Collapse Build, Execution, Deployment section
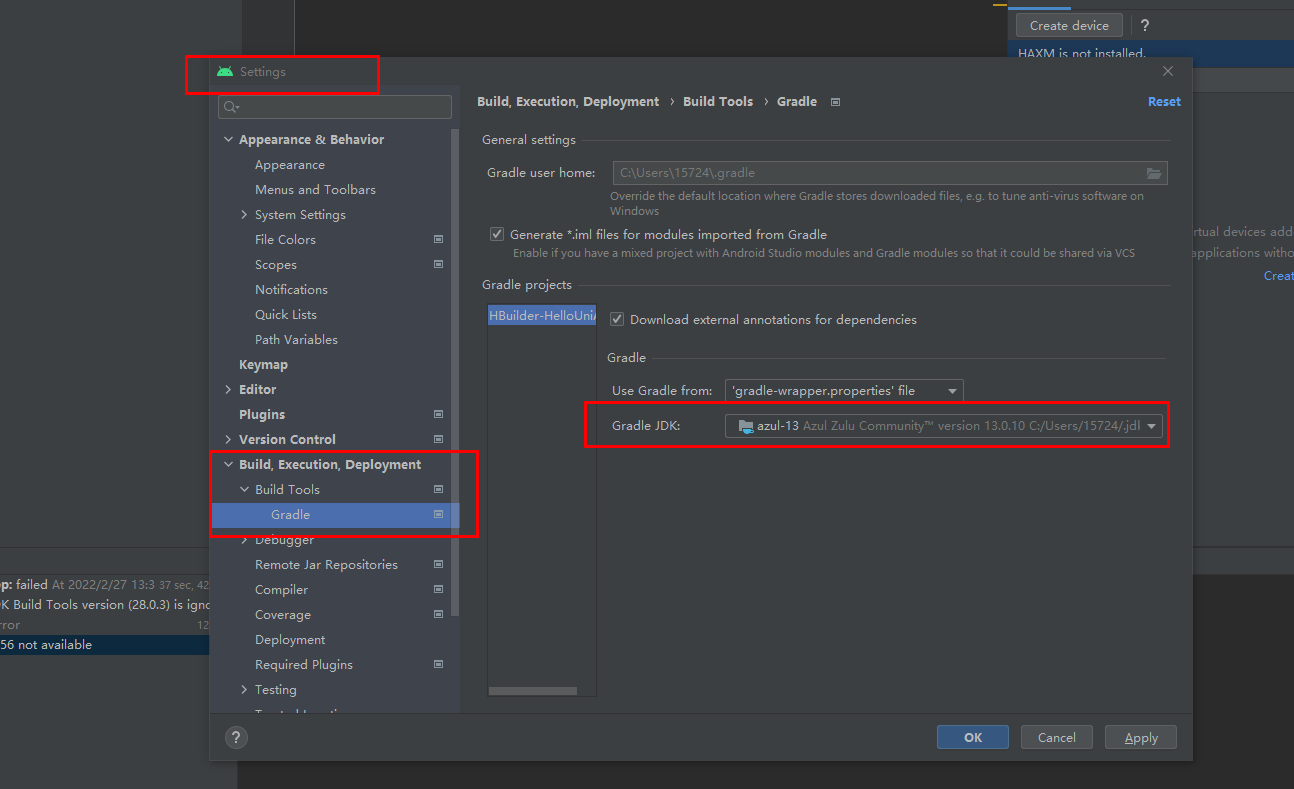1294x789 pixels. pos(229,465)
